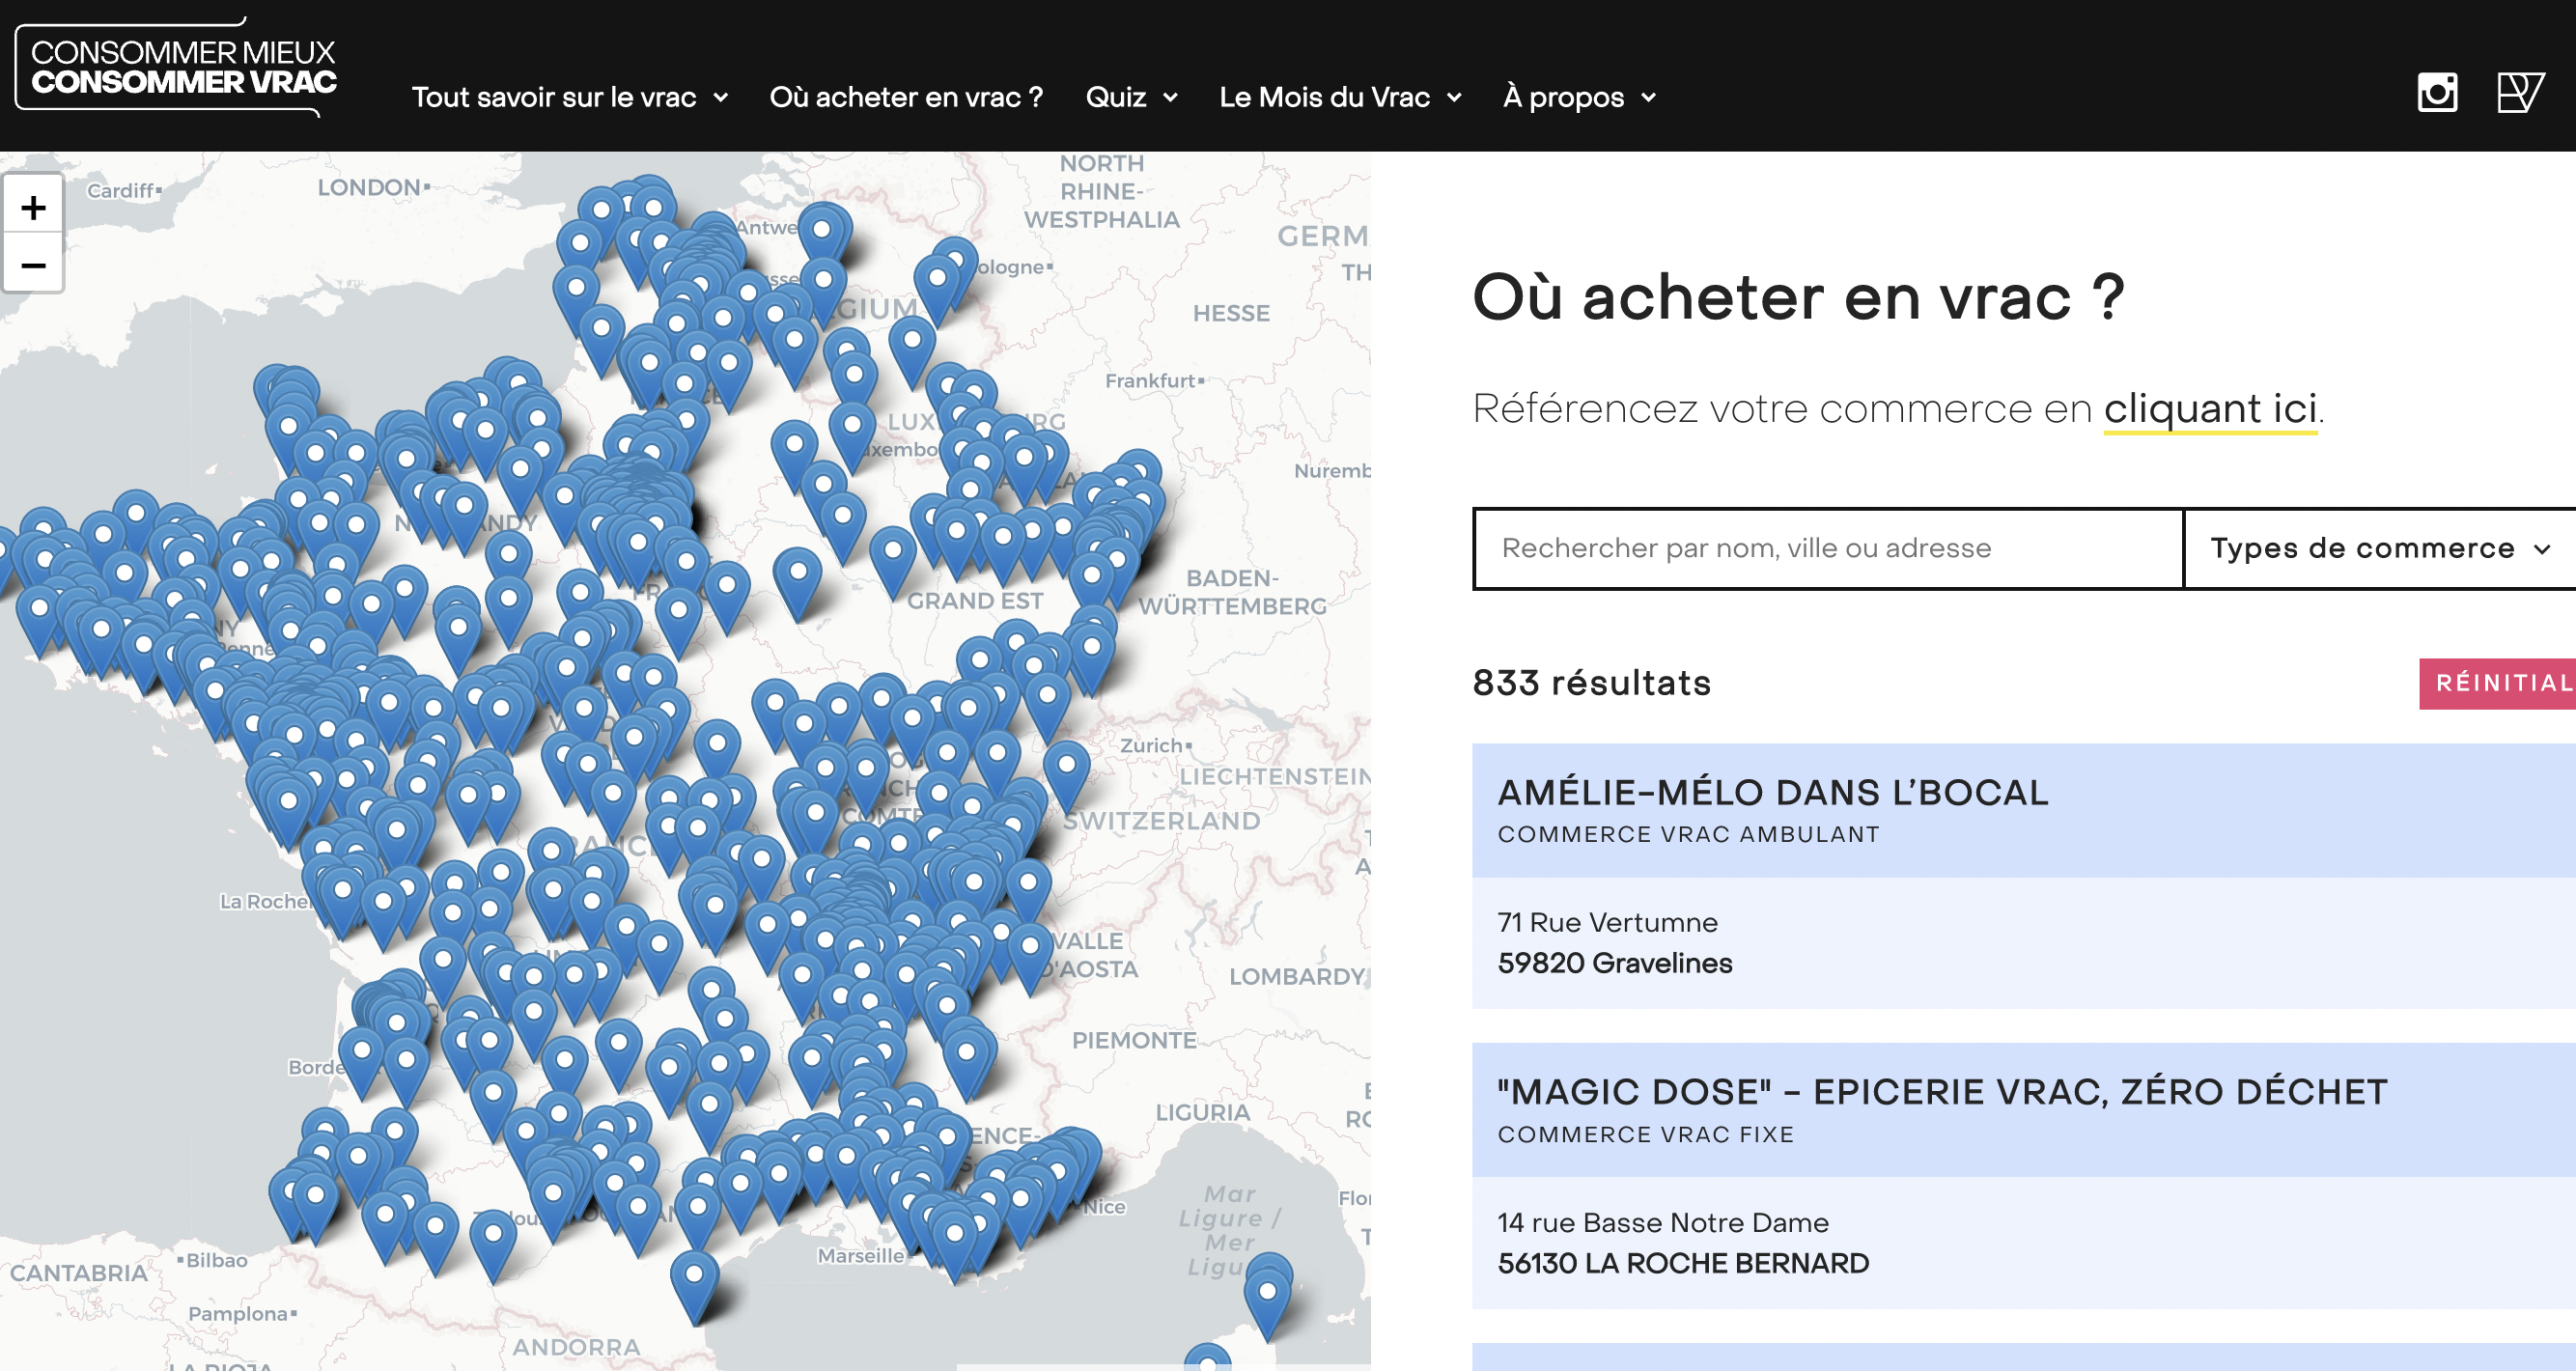2576x1371 pixels.
Task: Click the southernmost map pin near Andorra
Action: coord(694,1277)
